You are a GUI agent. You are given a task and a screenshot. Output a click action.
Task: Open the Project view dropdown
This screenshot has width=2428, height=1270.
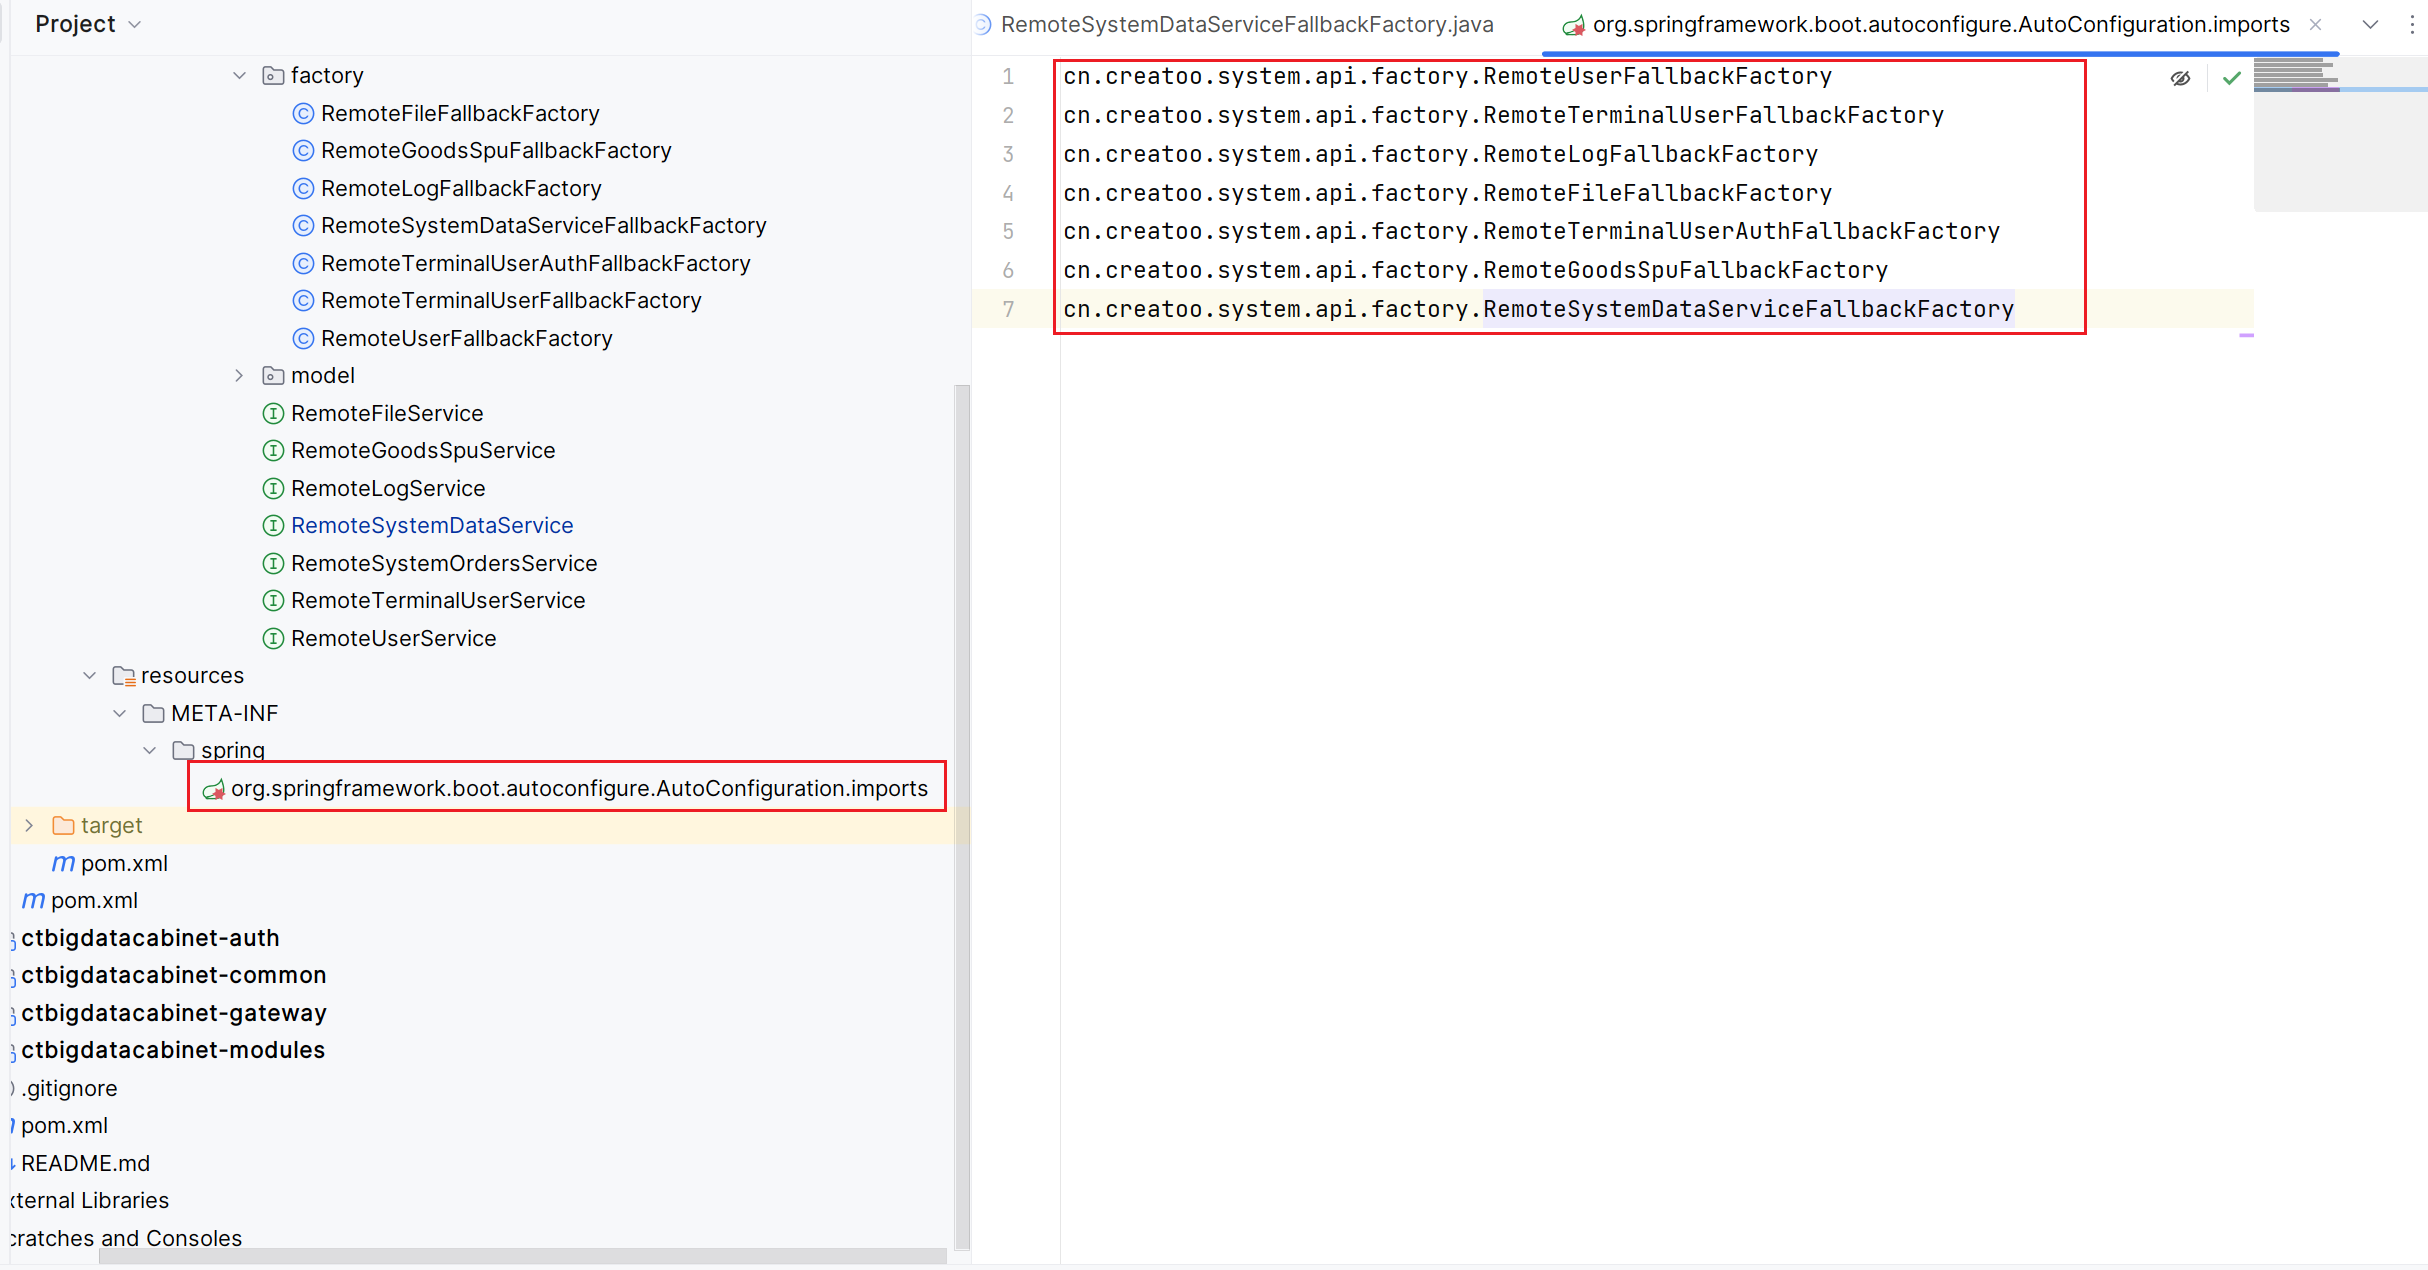tap(135, 25)
